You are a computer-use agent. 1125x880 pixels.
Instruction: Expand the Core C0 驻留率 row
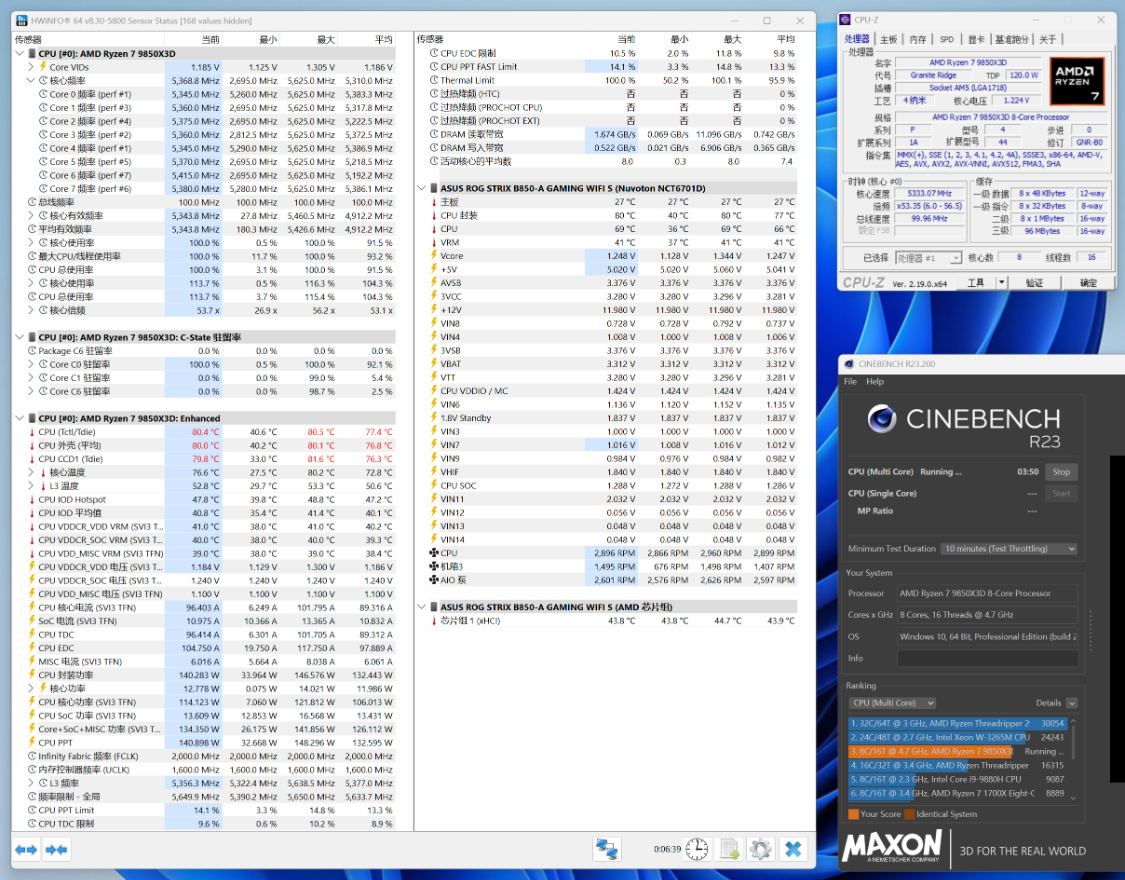coord(31,364)
